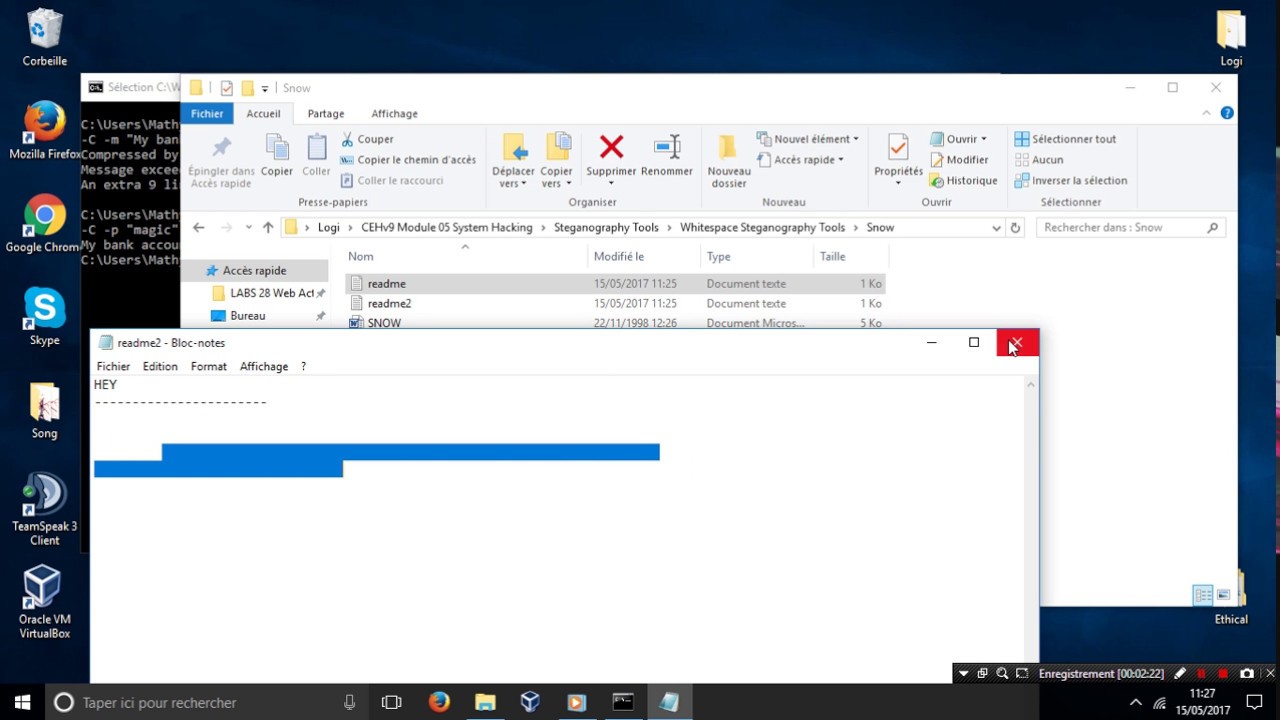Open Propriétés icon in ribbon
1280x720 pixels.
pyautogui.click(x=897, y=149)
